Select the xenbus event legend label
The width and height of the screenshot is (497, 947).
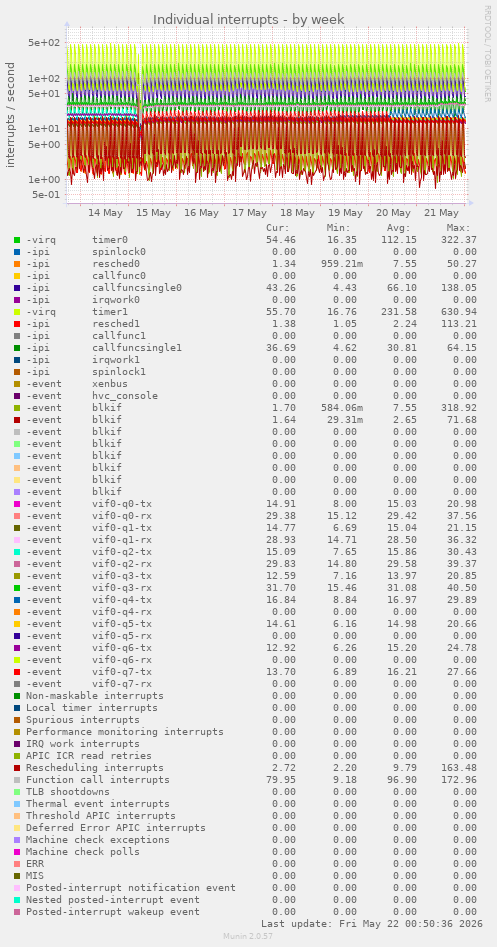click(x=110, y=384)
